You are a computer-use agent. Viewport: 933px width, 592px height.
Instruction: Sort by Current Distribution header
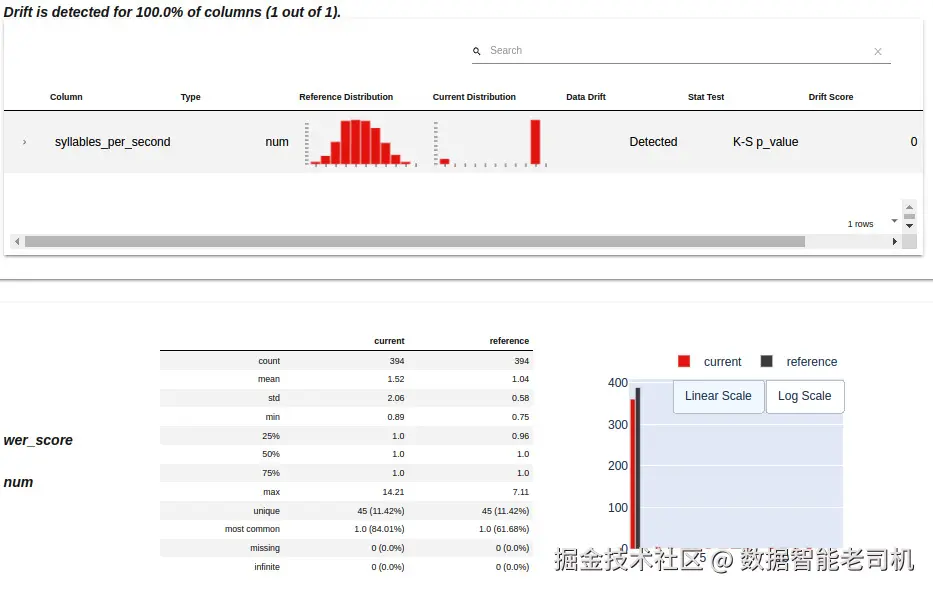pyautogui.click(x=474, y=97)
